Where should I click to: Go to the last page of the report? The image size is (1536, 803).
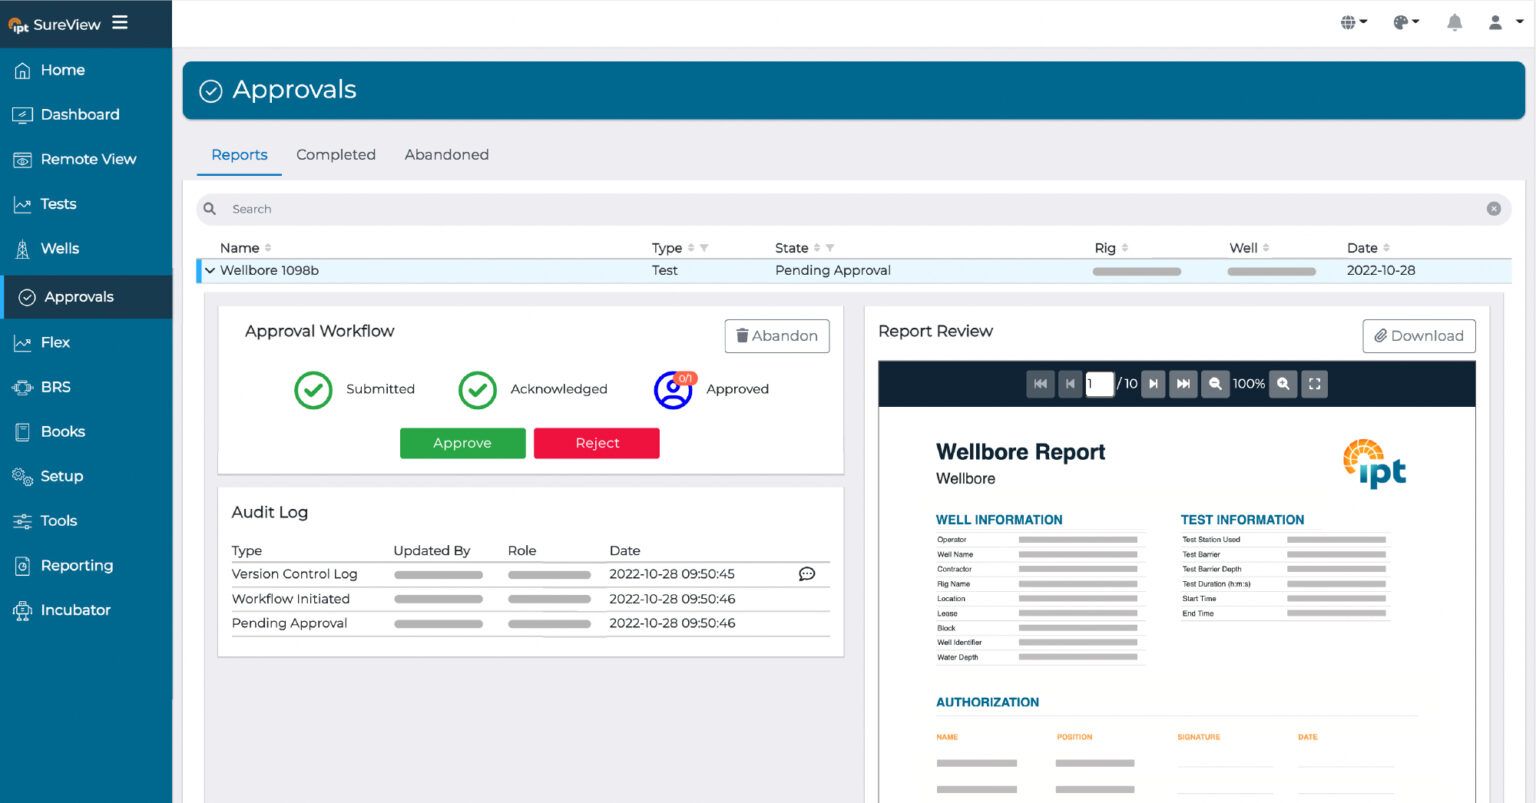coord(1183,384)
